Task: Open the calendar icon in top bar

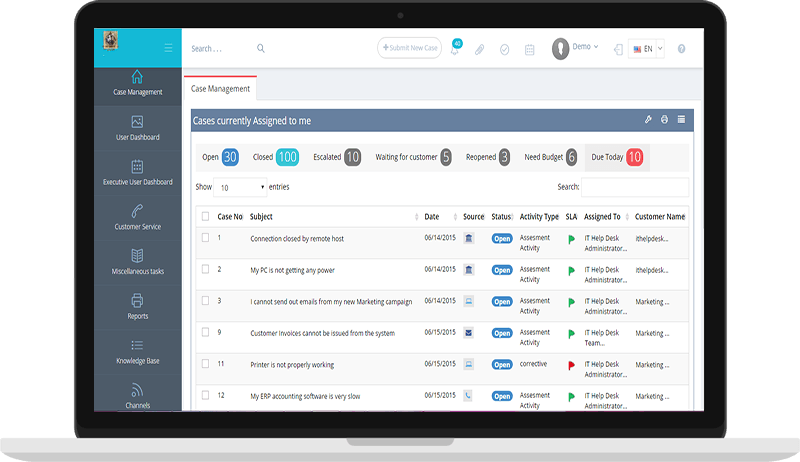Action: (x=530, y=49)
